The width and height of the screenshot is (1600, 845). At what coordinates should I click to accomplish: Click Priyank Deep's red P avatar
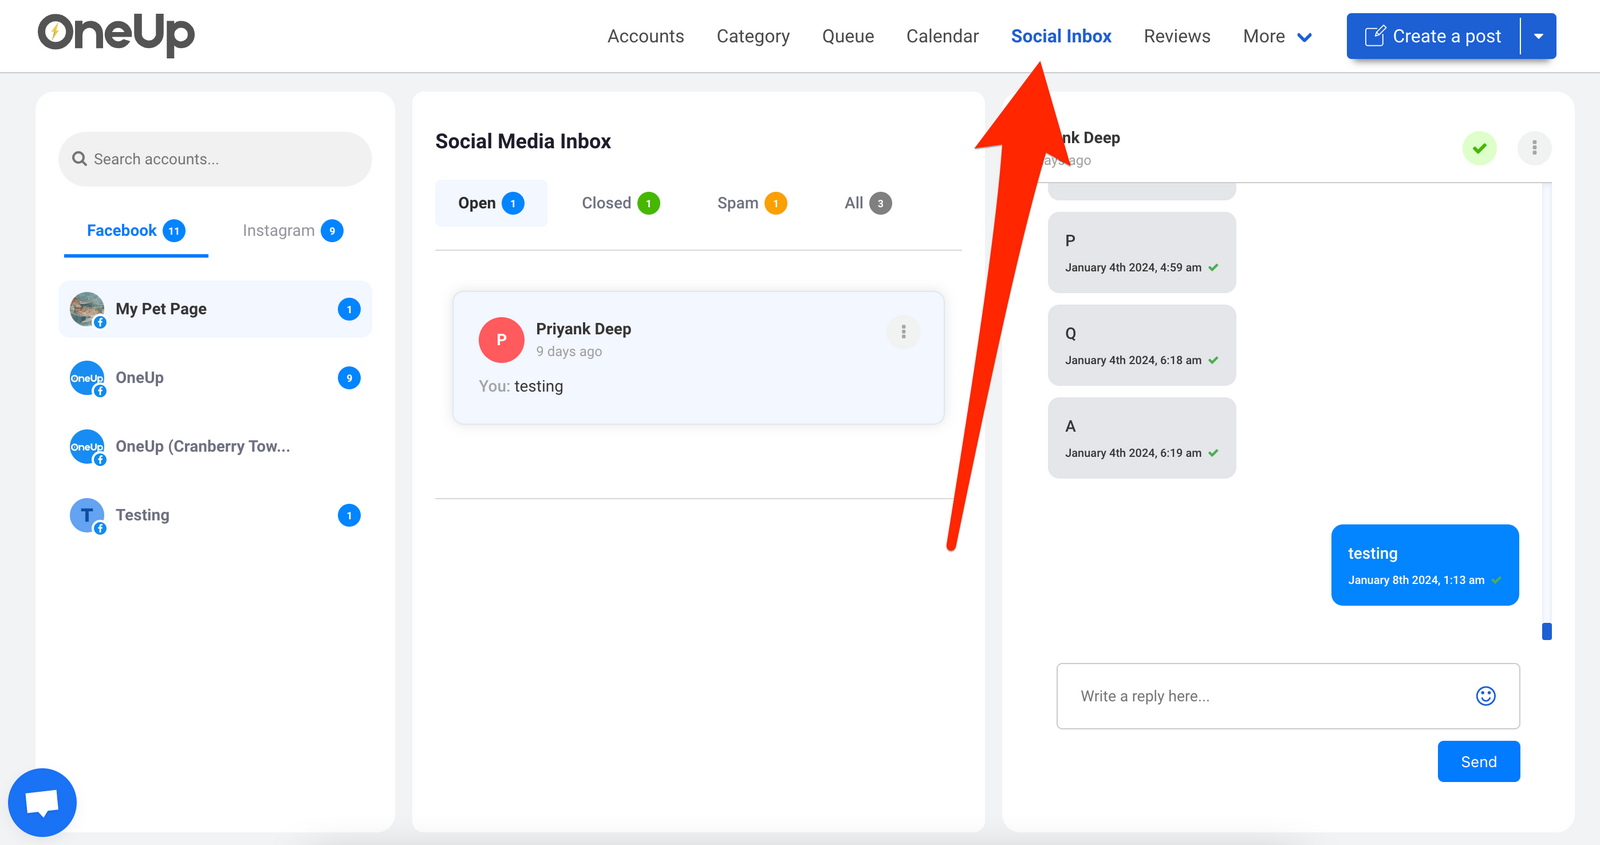[x=502, y=340]
